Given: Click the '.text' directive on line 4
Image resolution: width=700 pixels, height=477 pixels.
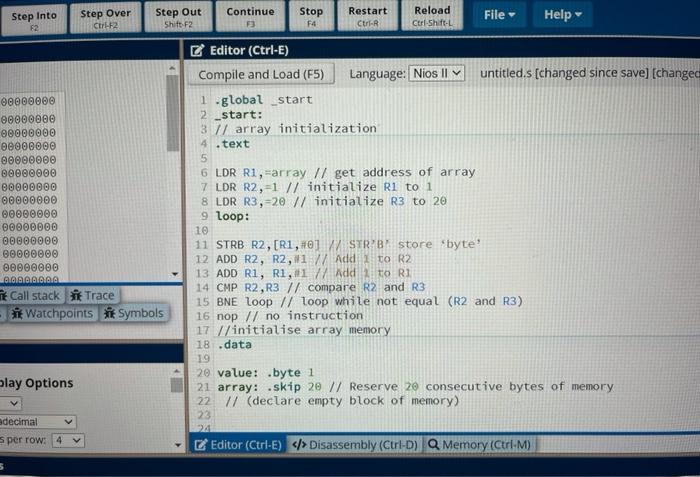Looking at the screenshot, I should point(232,144).
